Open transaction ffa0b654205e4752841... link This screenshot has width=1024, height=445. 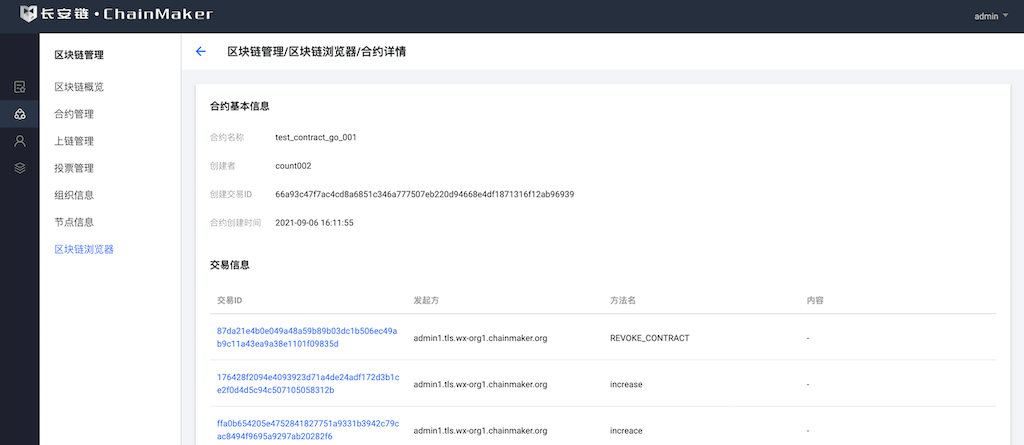(307, 429)
